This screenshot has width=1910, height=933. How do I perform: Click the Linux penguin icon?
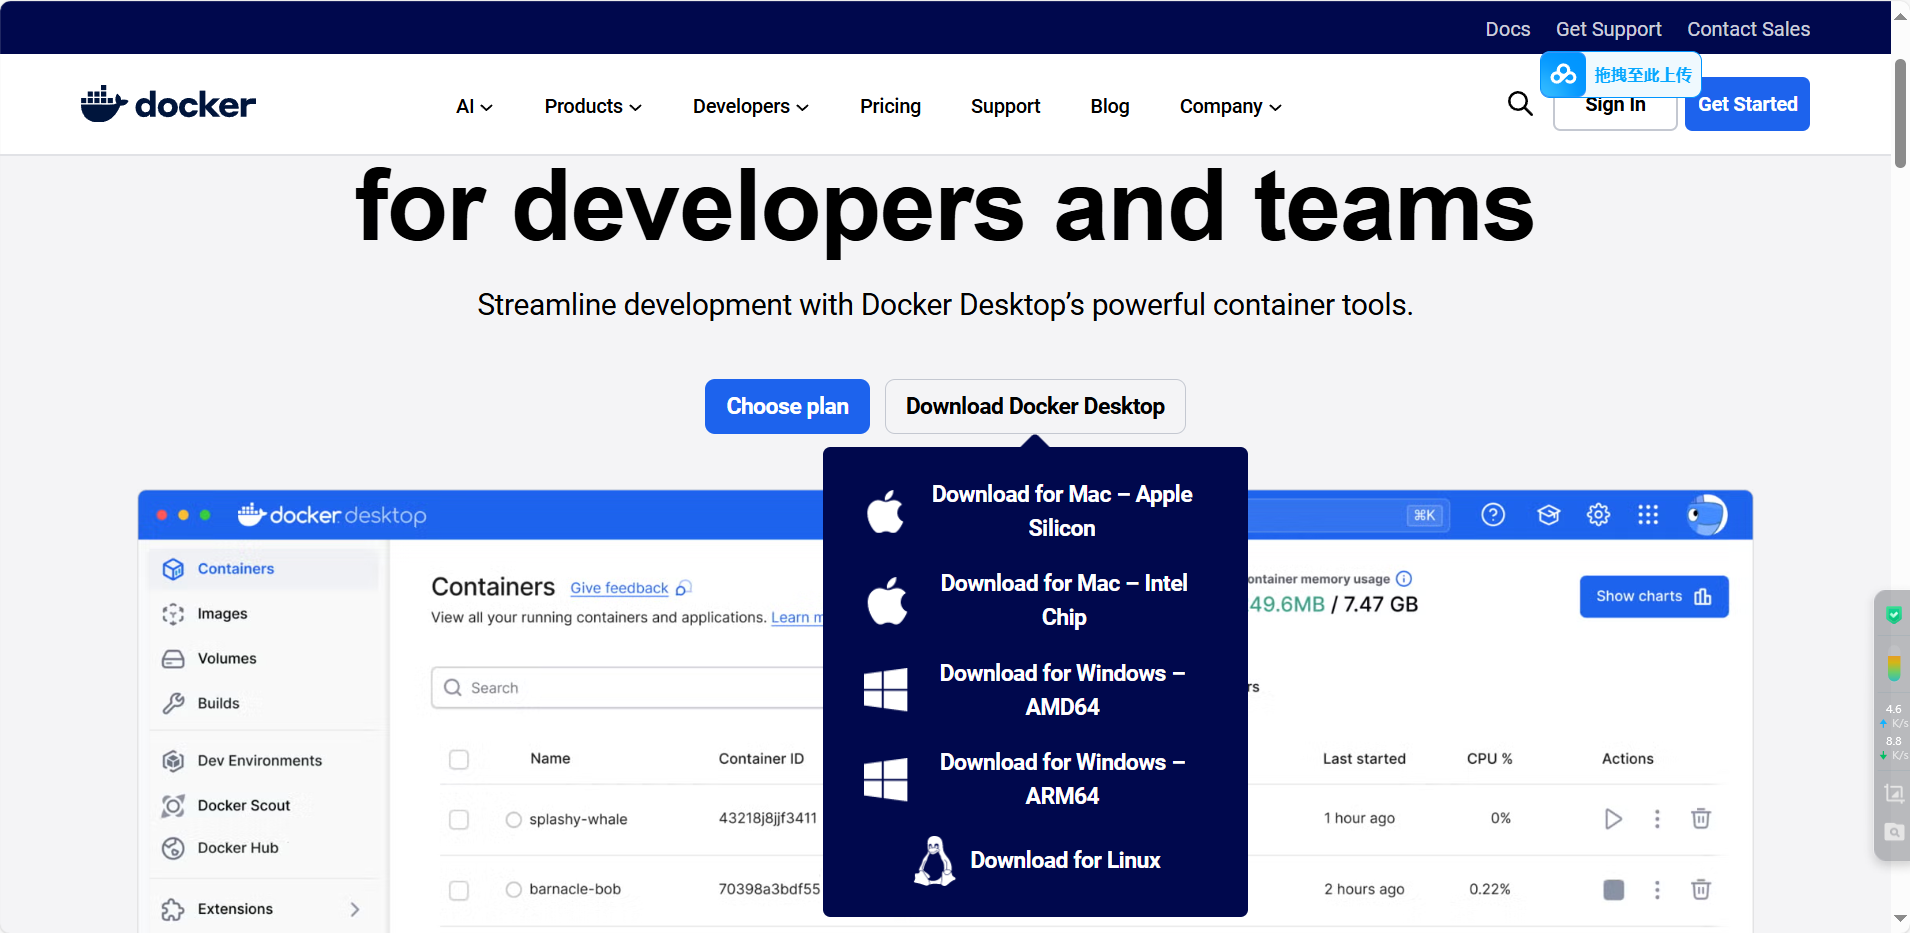tap(935, 860)
